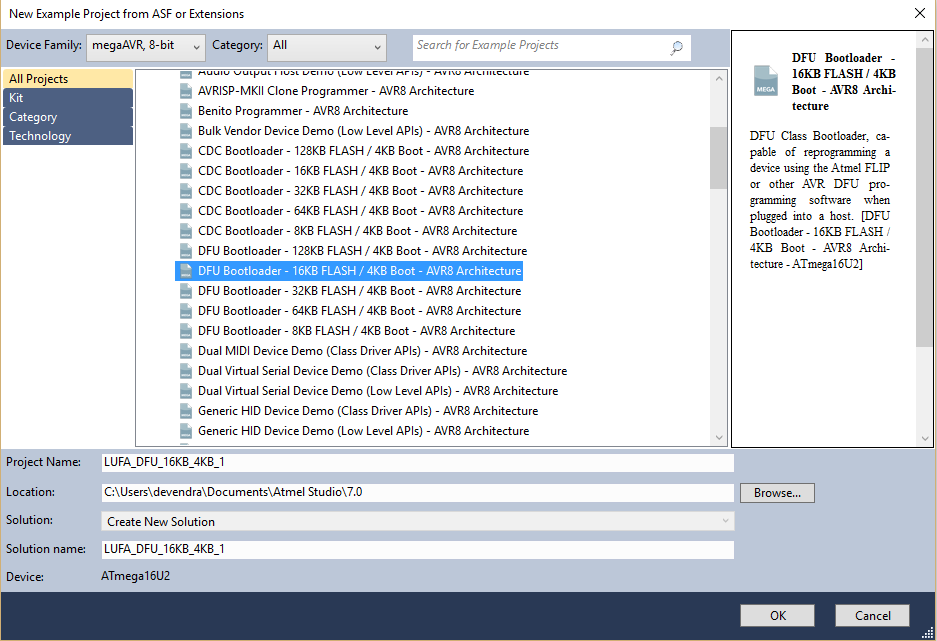Screen dimensions: 937x641
Task: Select Generic HID Device Demo (Low Level APIs)
Action: pyautogui.click(x=363, y=431)
